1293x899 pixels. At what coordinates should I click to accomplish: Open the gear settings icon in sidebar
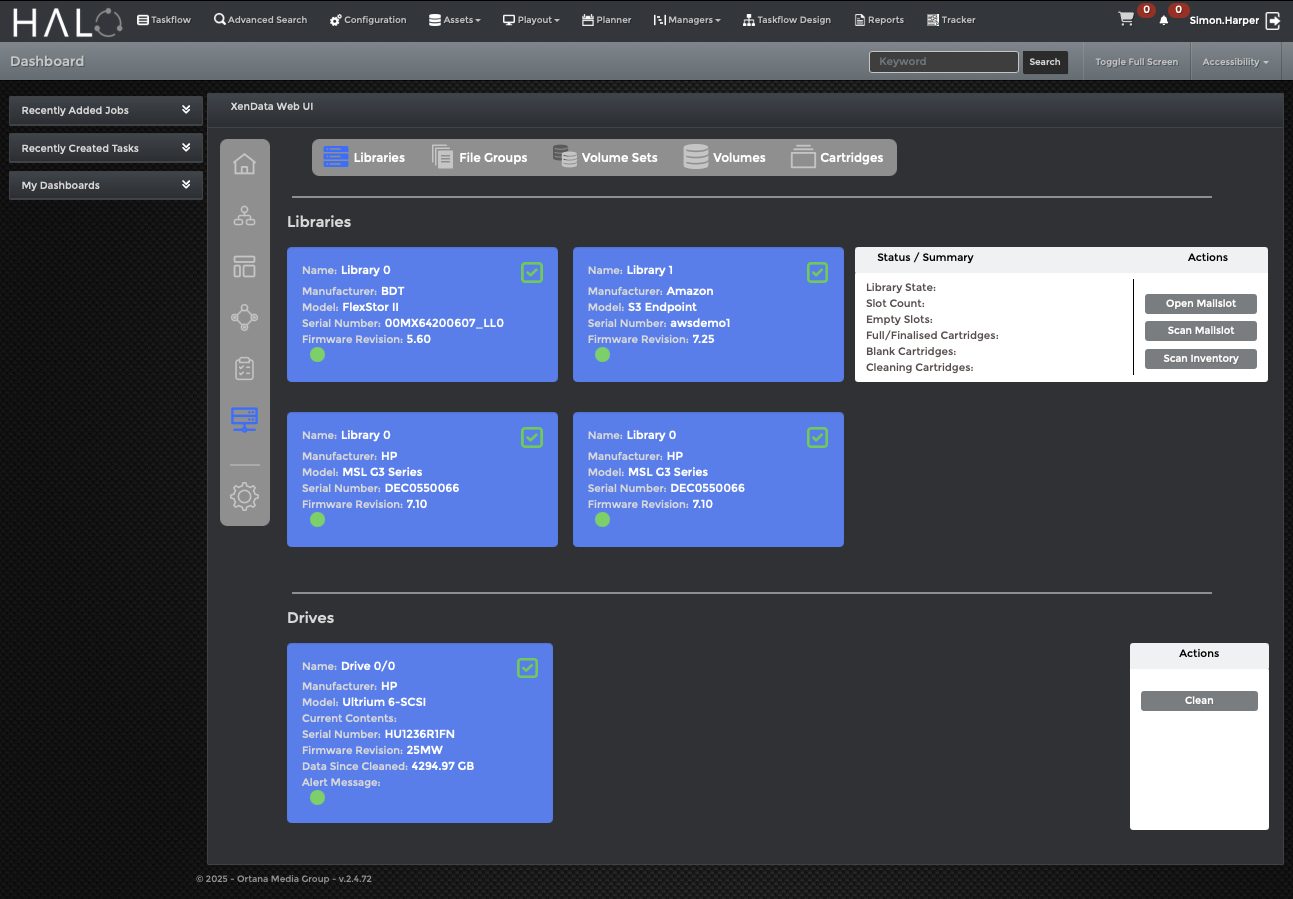pos(244,496)
